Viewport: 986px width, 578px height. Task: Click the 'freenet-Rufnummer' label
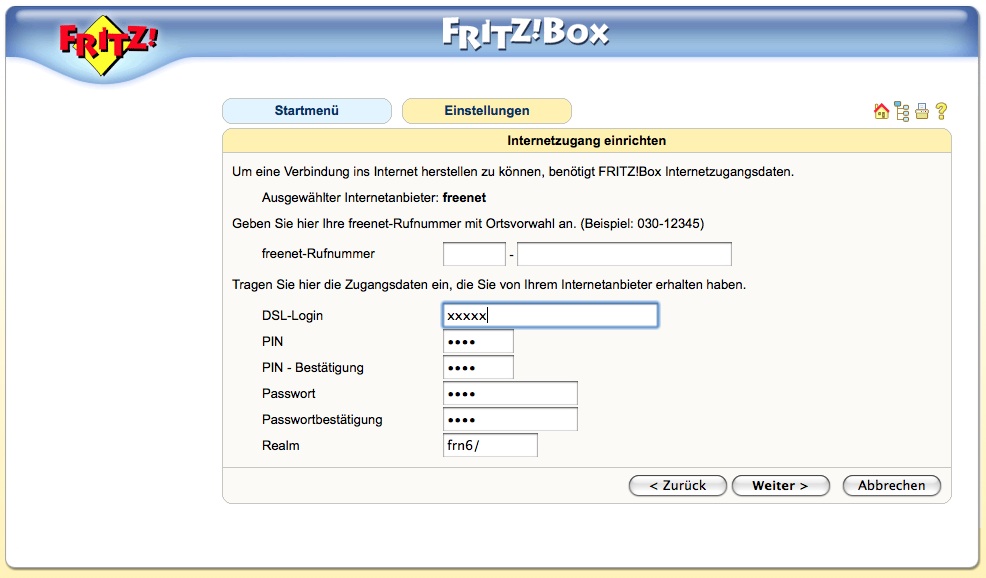click(318, 253)
